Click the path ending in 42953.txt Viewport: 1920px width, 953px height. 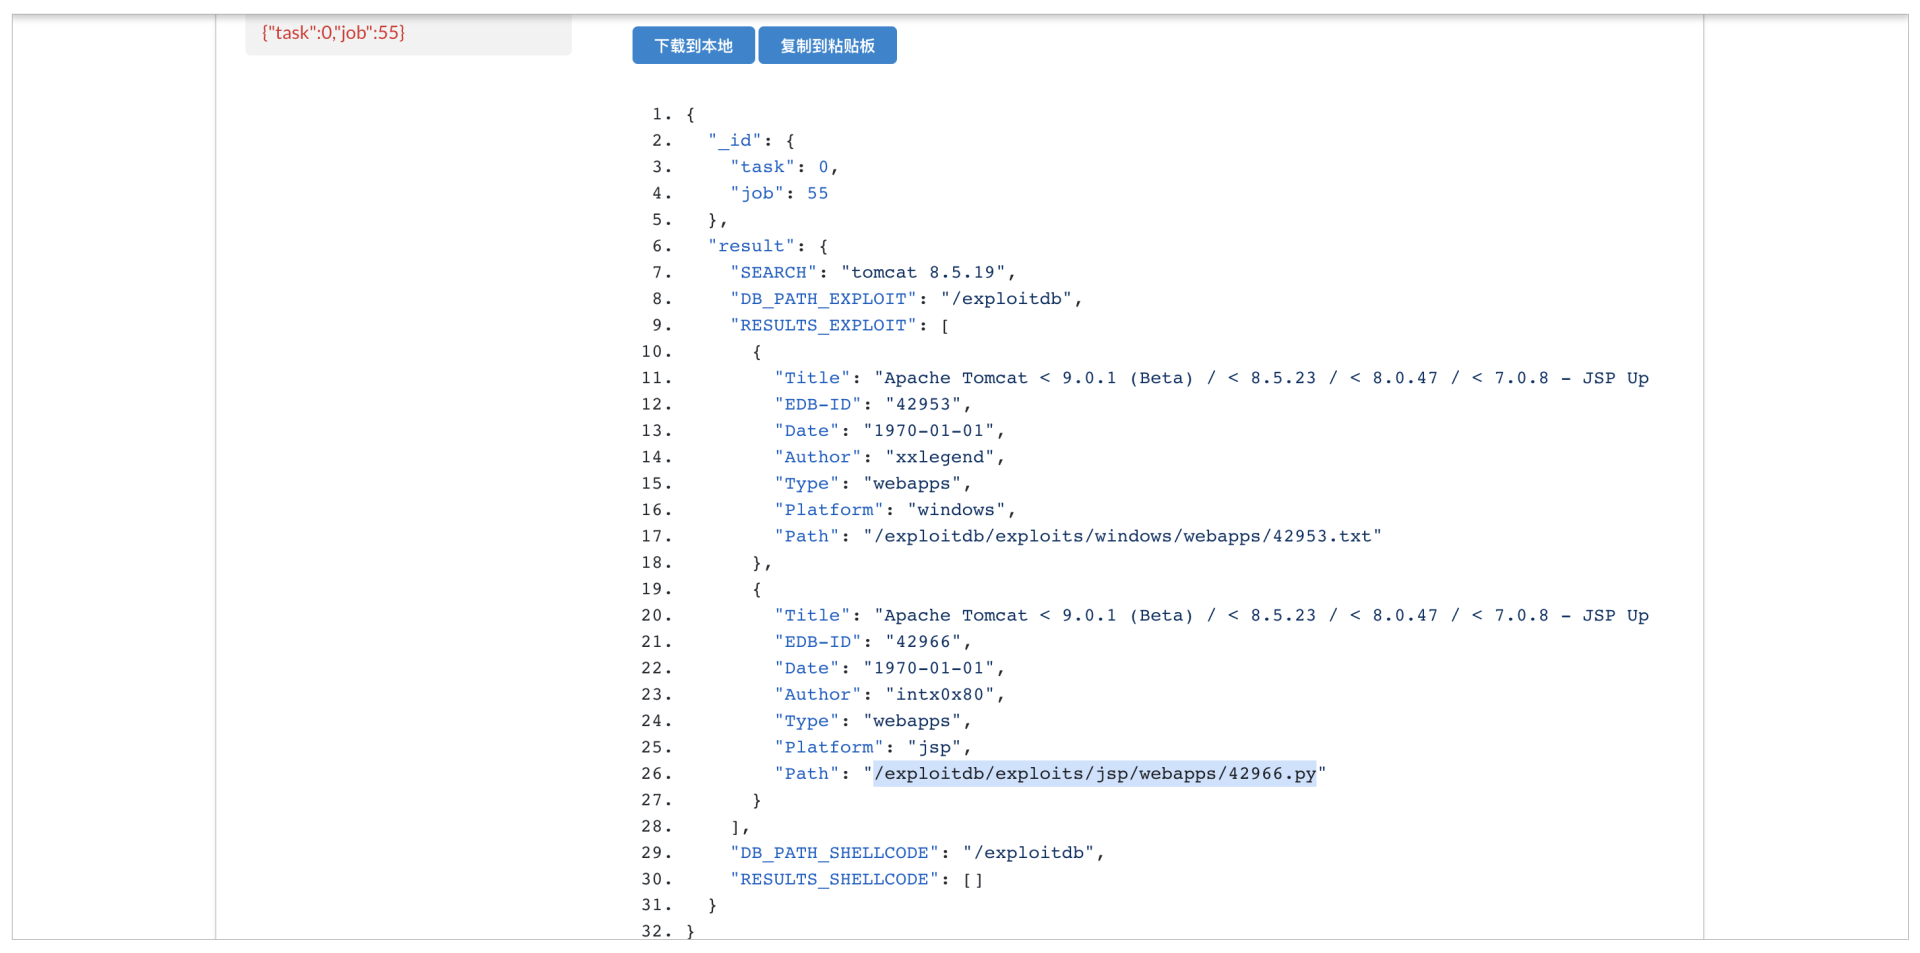pos(1122,537)
